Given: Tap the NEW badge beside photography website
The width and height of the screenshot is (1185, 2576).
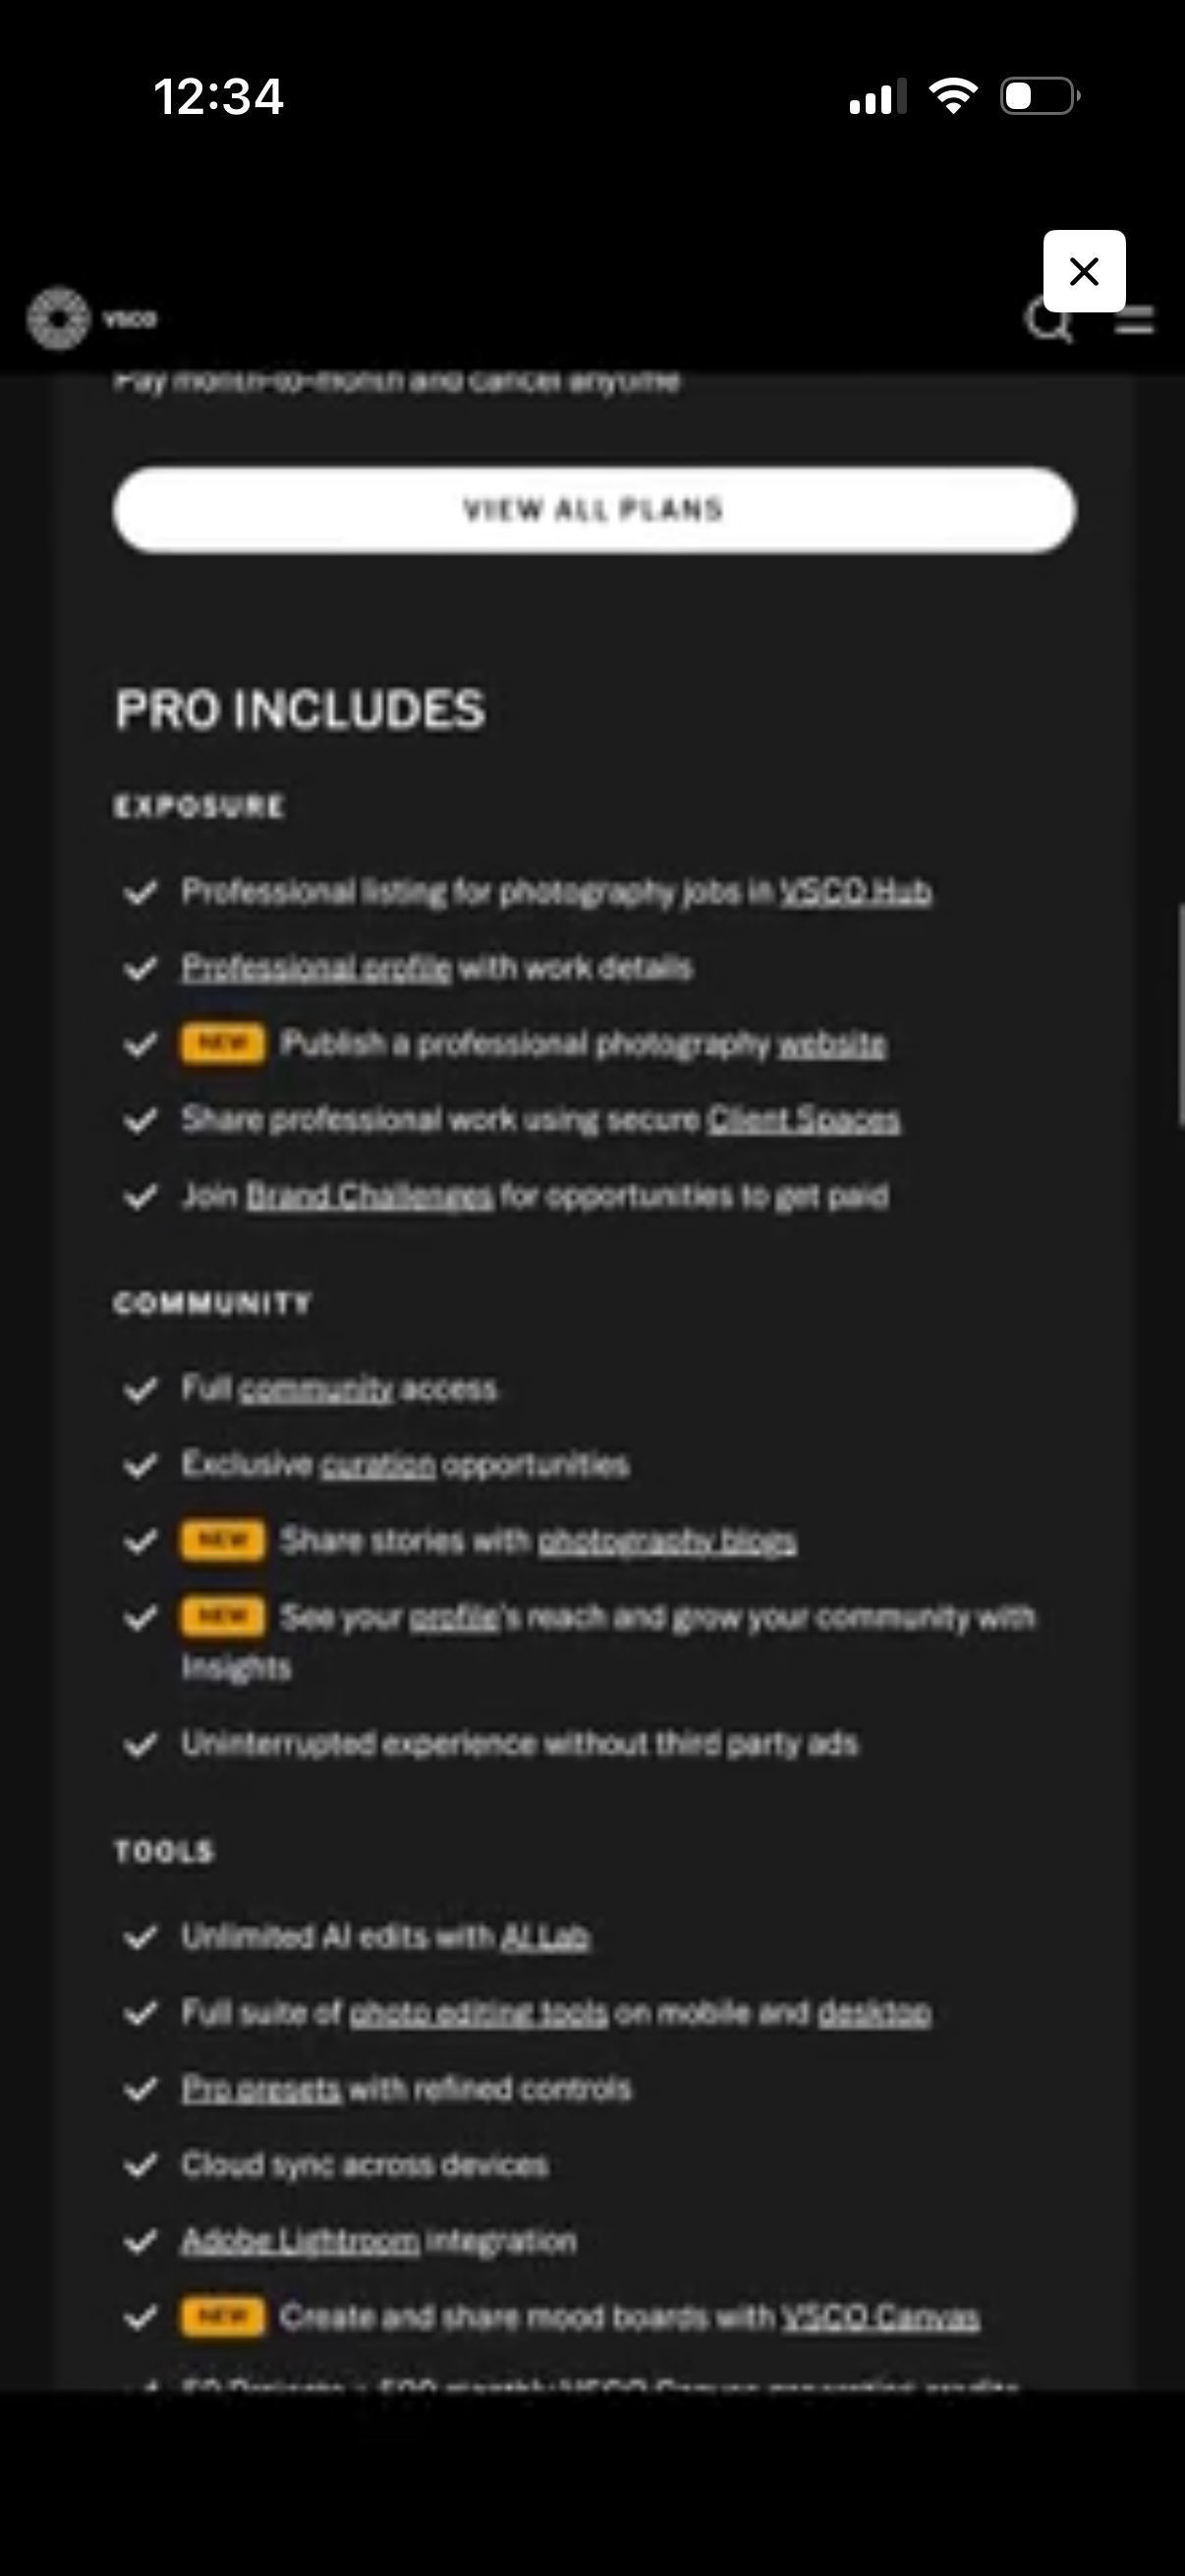Looking at the screenshot, I should pos(223,1044).
